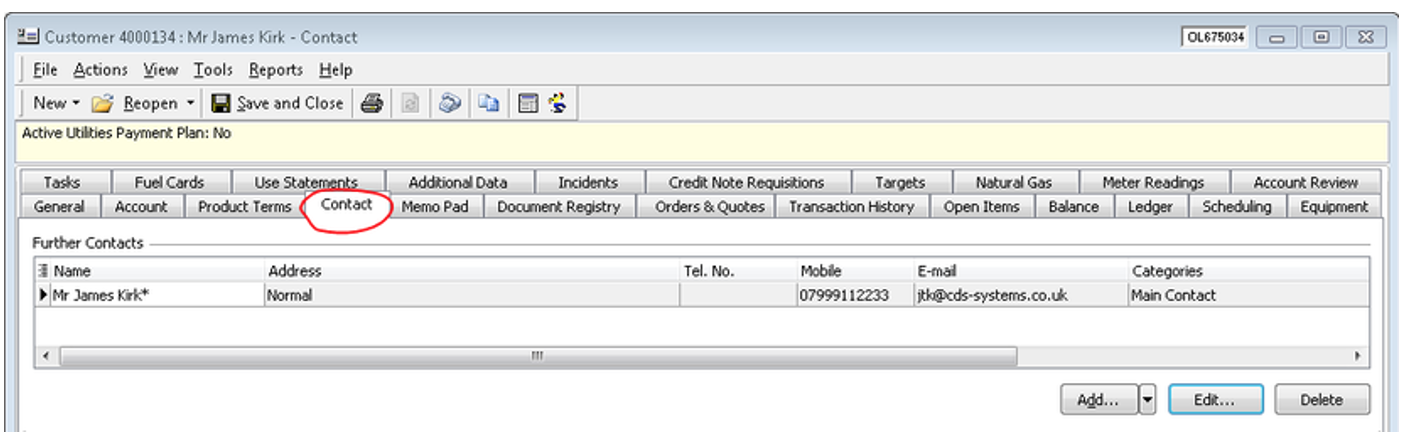Click the telephone icon in the toolbar

451,103
